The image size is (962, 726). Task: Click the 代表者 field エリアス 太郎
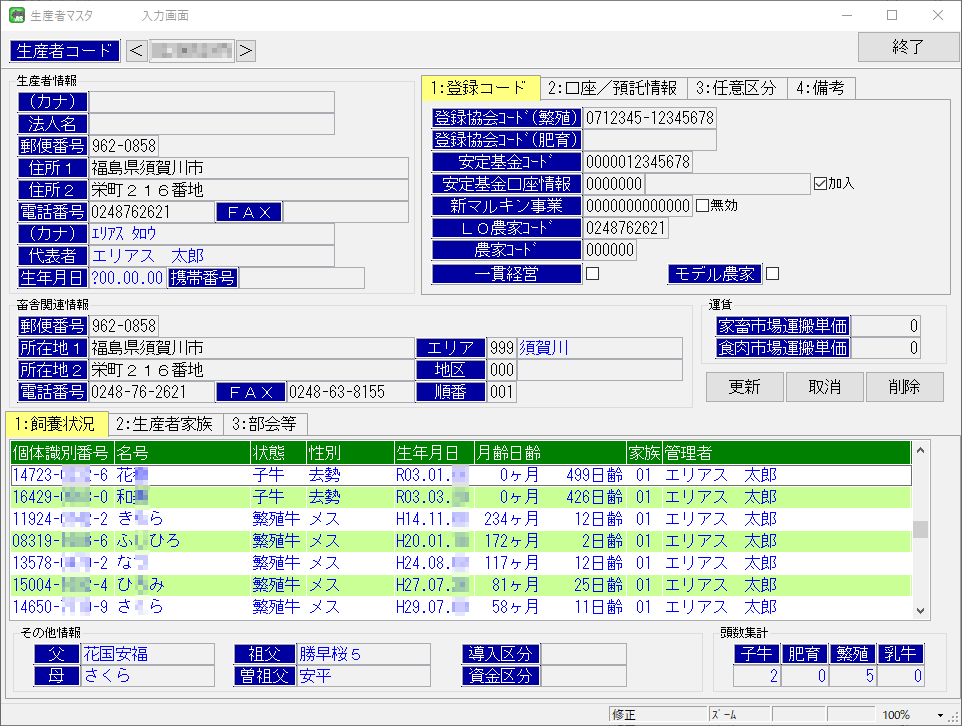point(212,256)
